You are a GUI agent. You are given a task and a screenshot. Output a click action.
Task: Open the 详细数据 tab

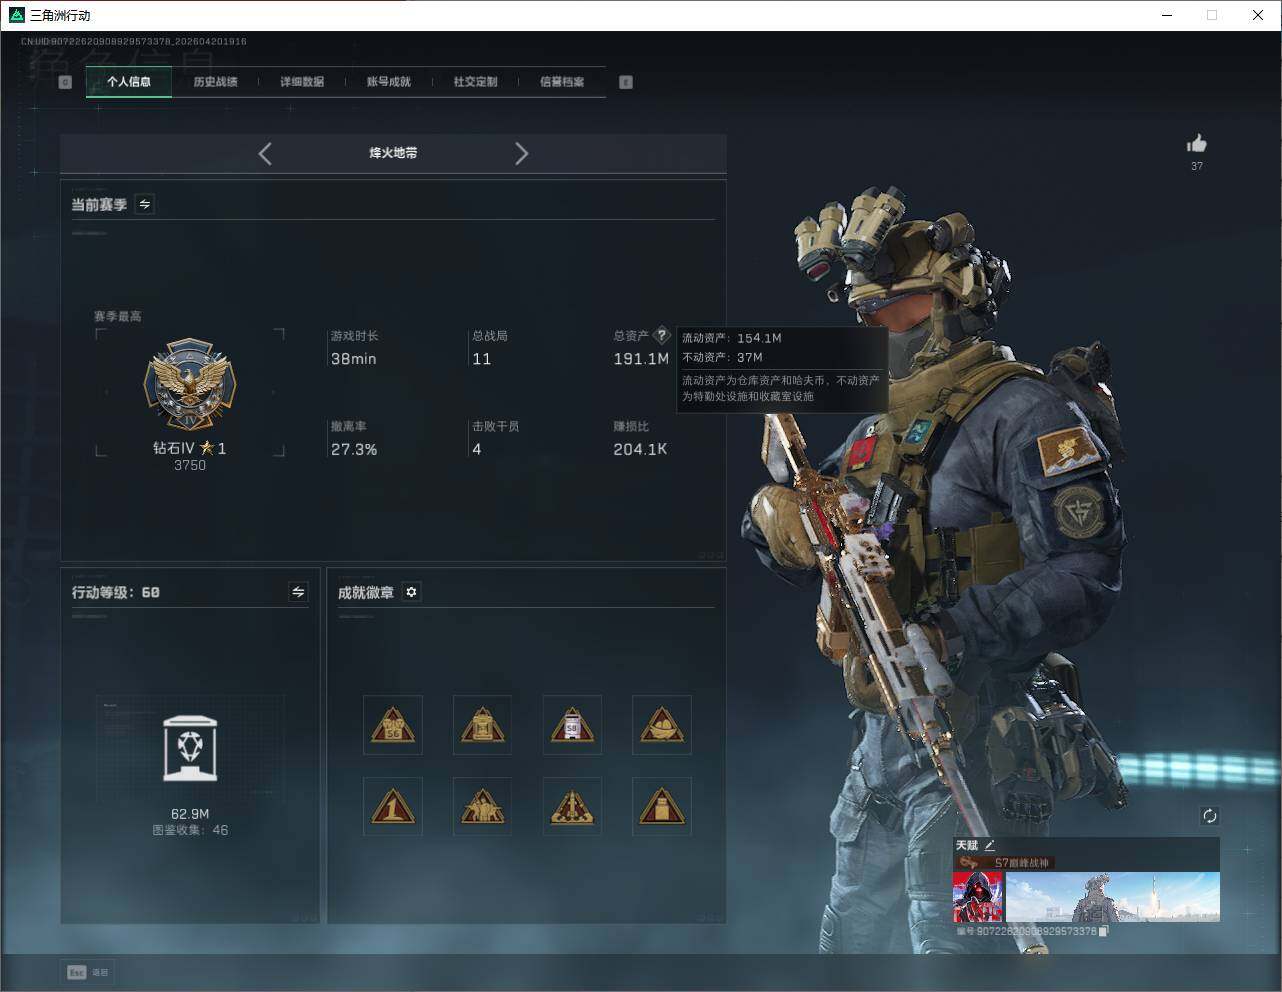(x=302, y=82)
